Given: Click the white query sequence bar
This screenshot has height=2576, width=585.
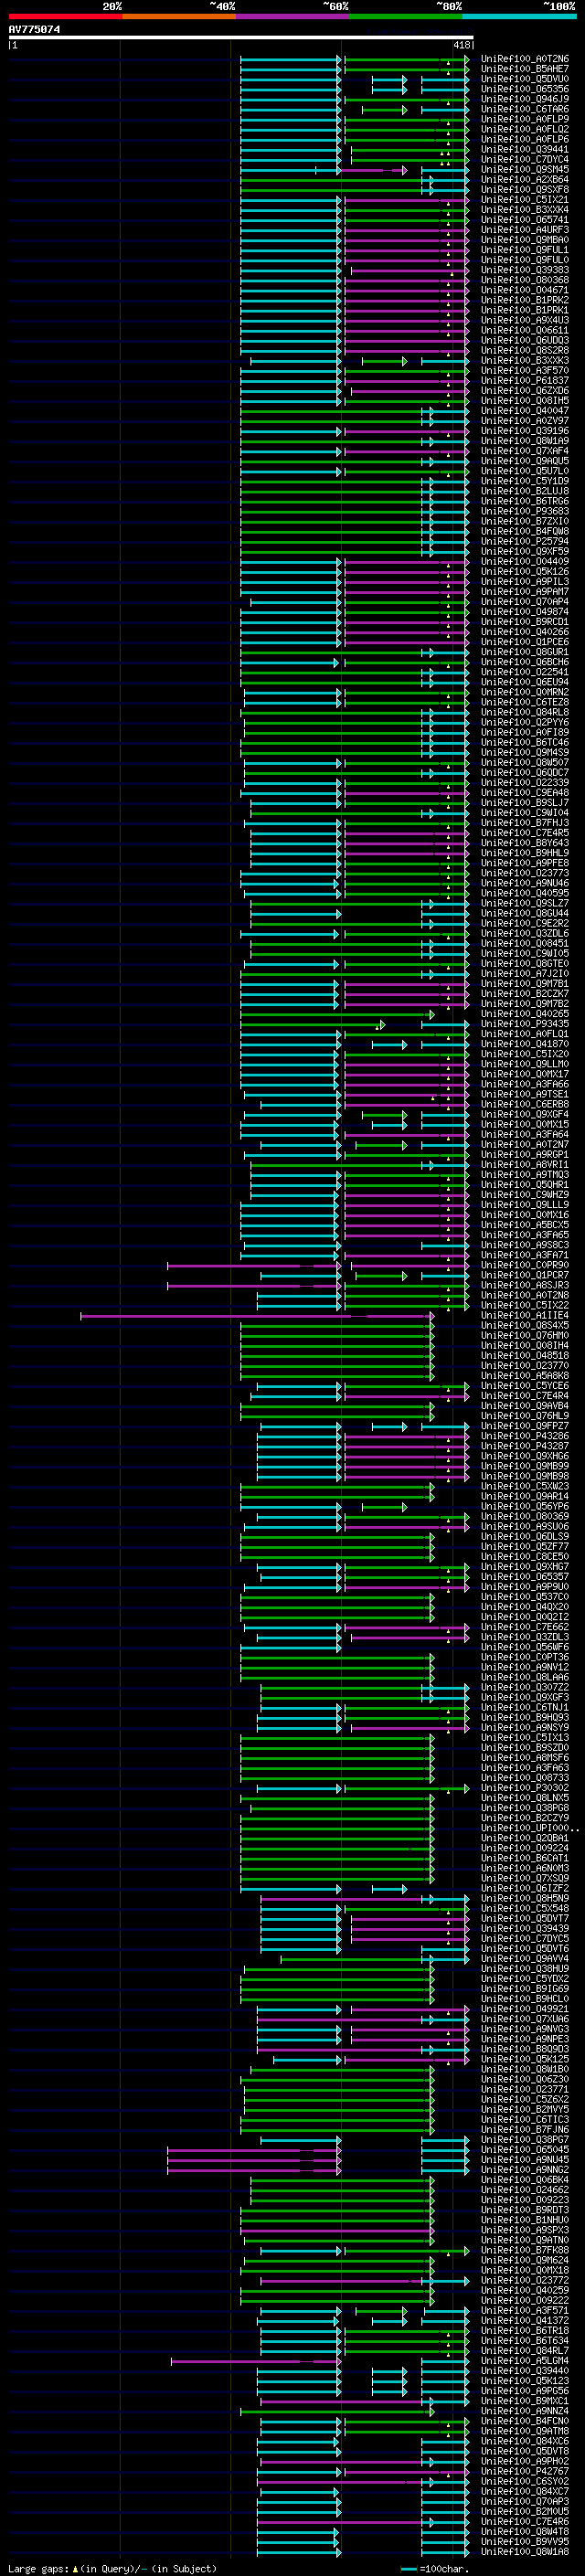Looking at the screenshot, I should (240, 37).
